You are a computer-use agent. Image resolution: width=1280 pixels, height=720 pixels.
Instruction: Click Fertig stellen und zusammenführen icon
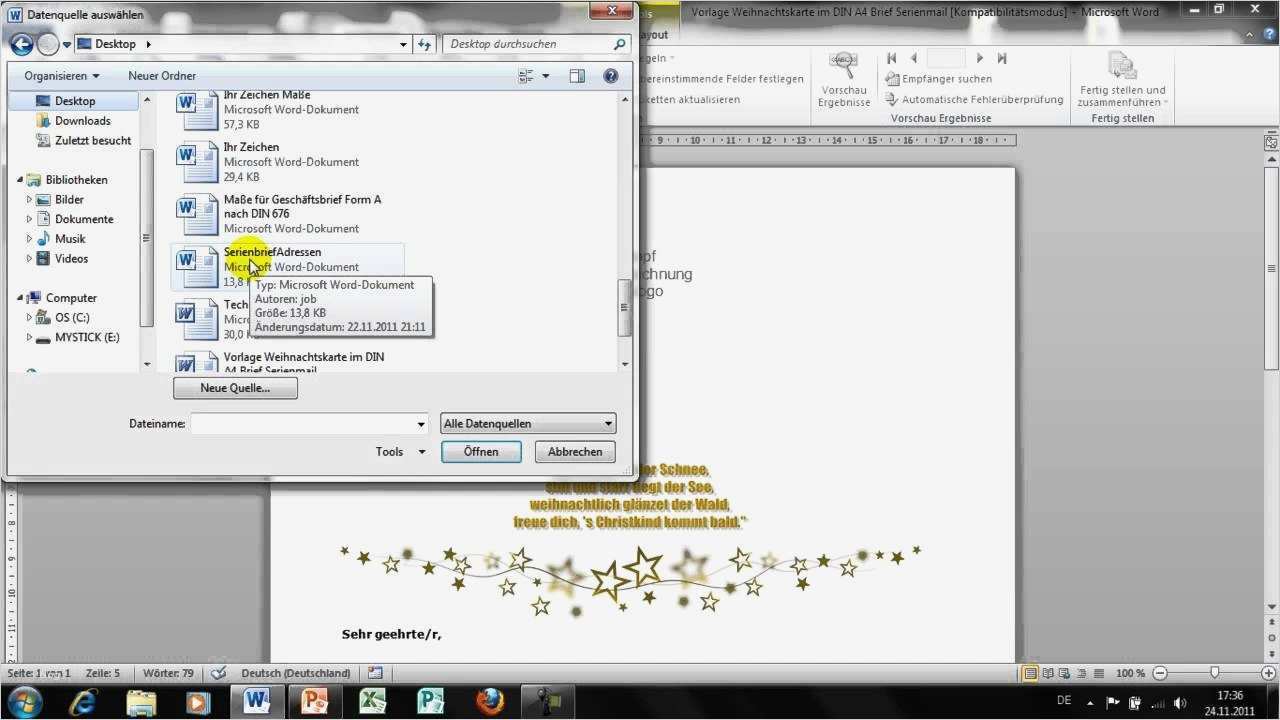[x=1122, y=67]
